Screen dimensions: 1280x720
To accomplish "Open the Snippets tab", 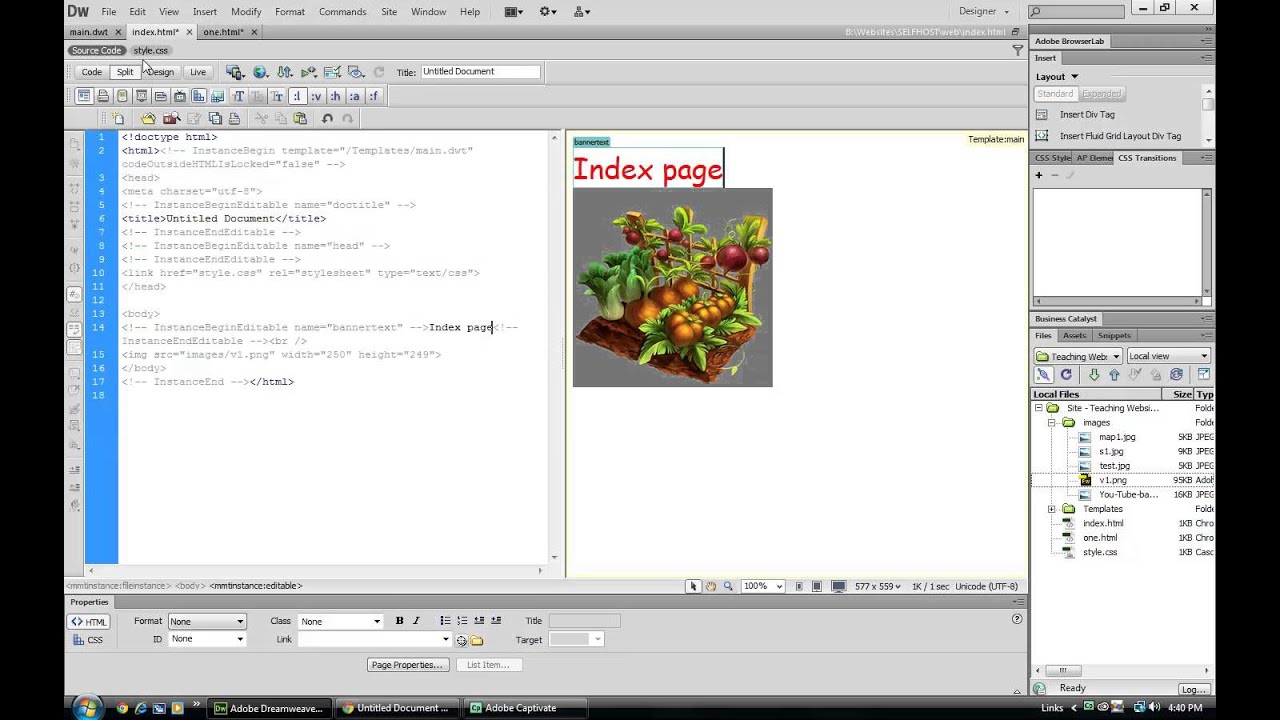I will point(1114,335).
